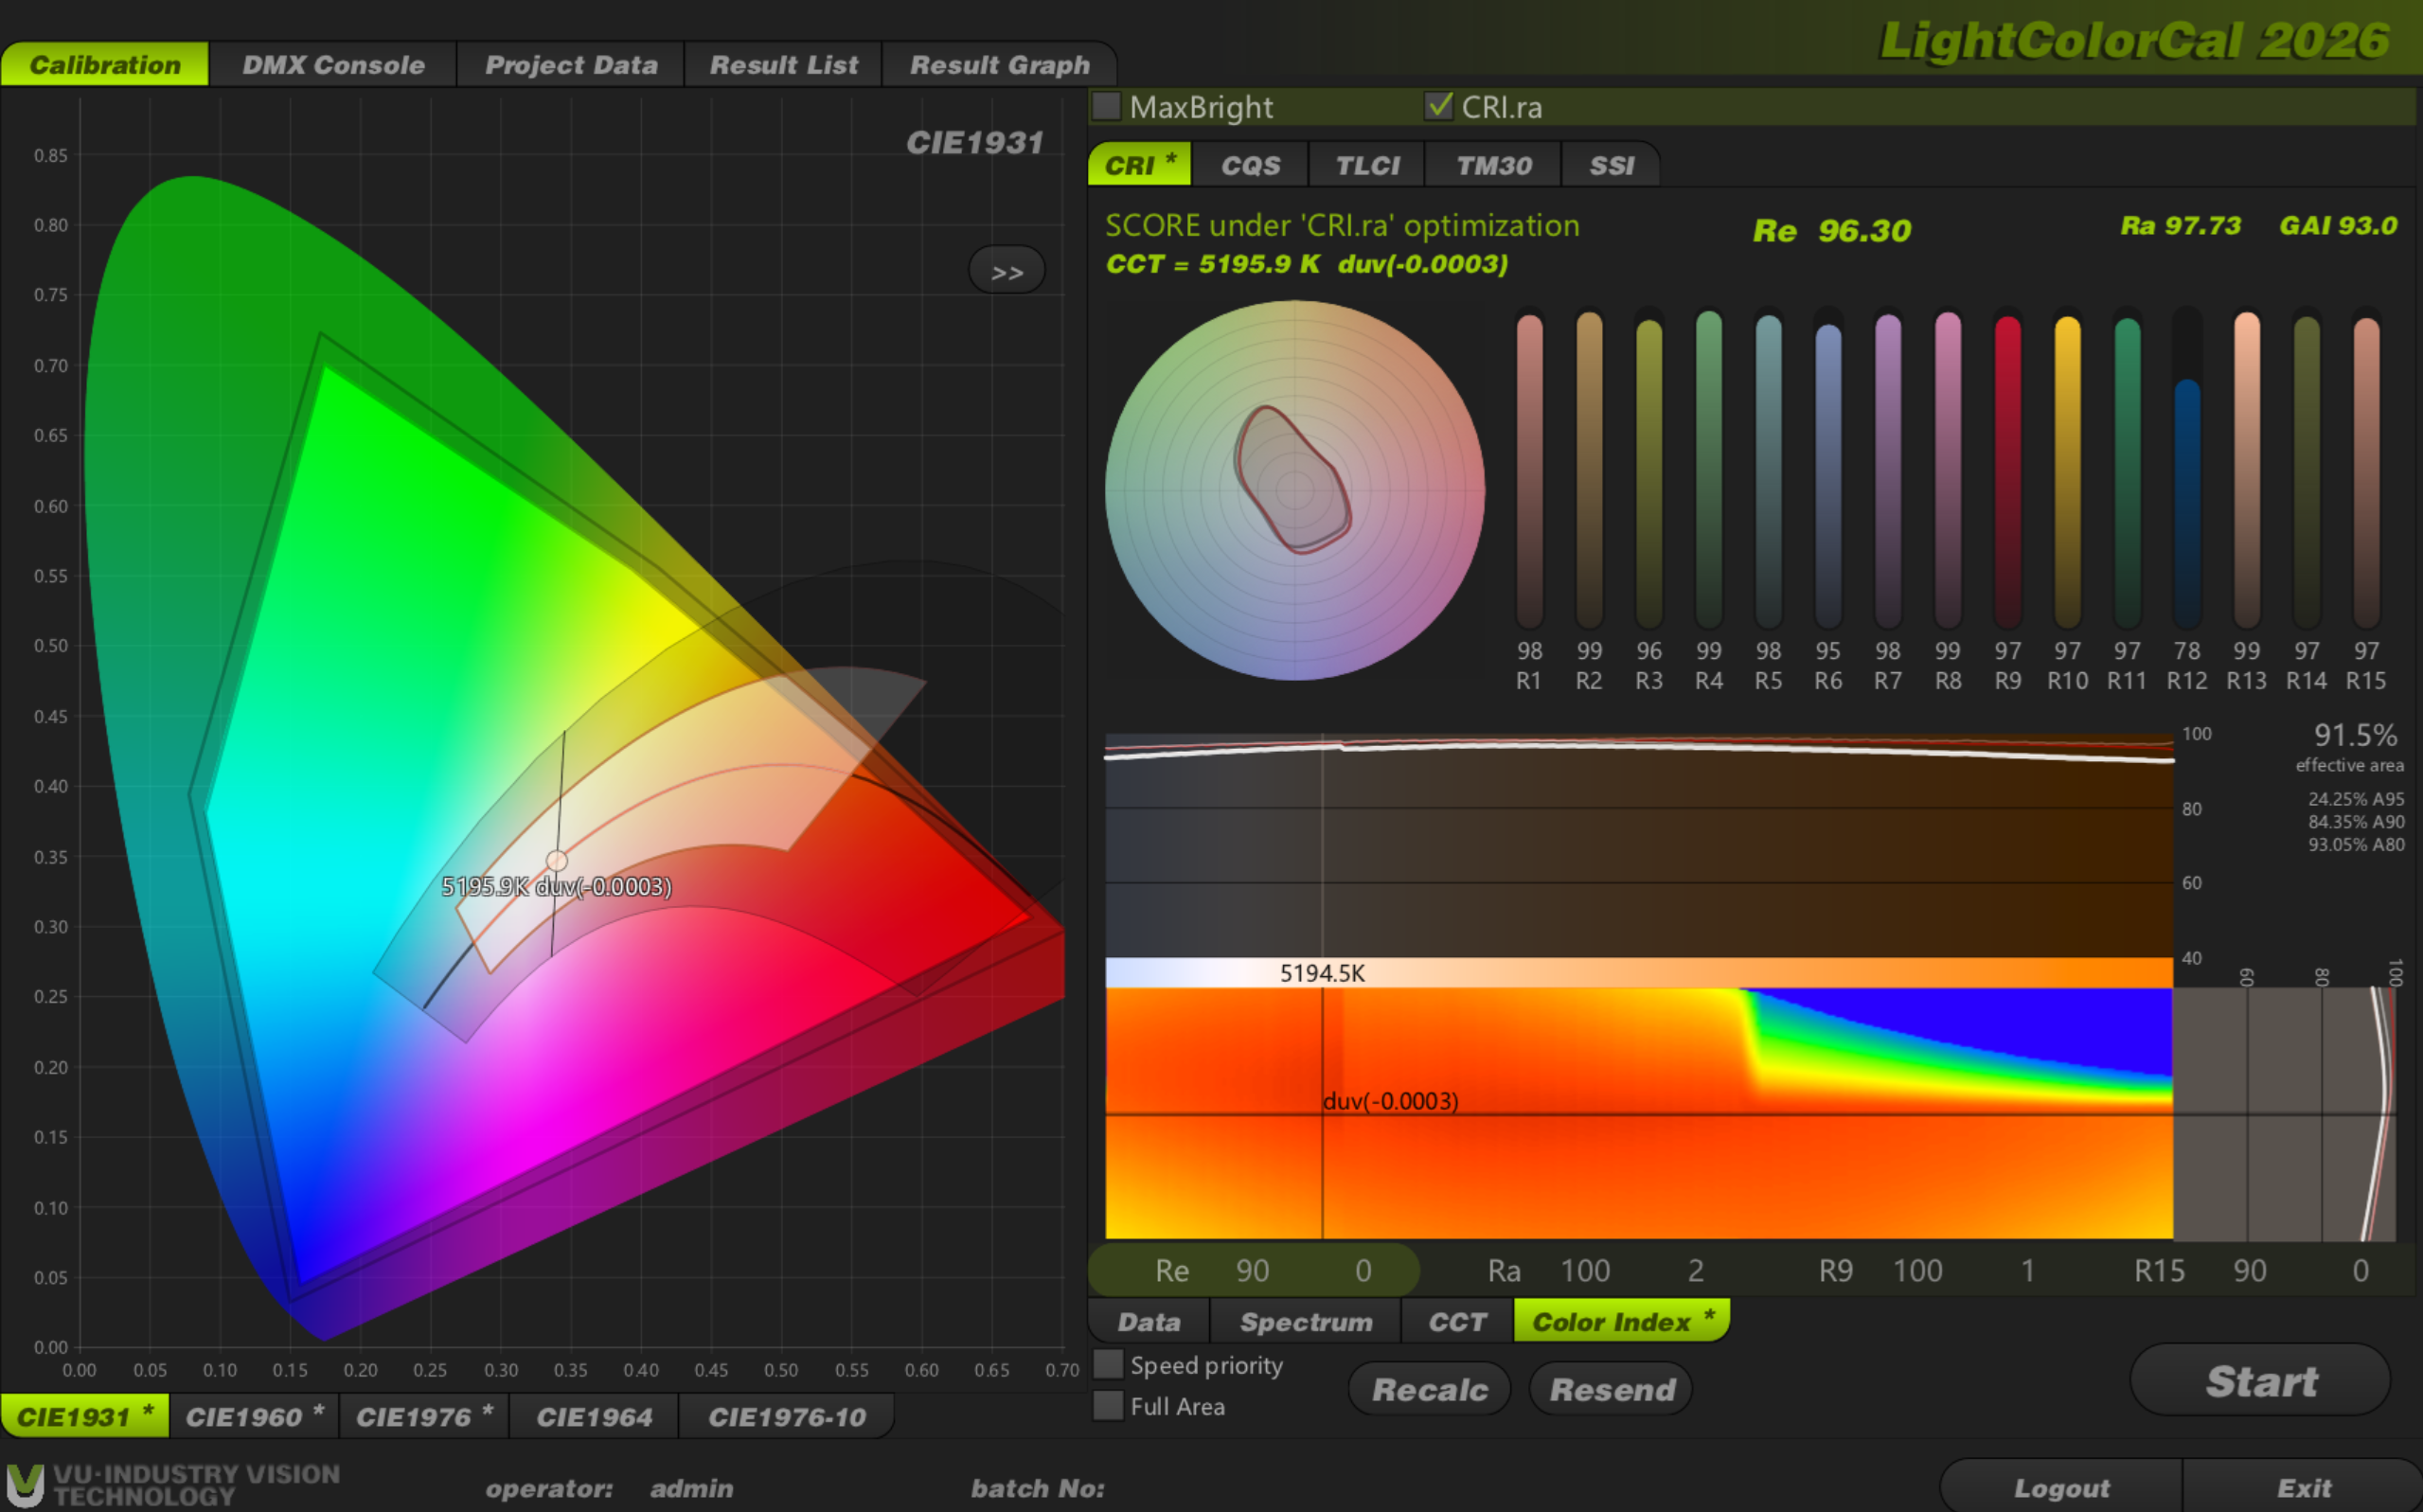
Task: Select the R10 yellow color bar
Action: tap(2067, 469)
